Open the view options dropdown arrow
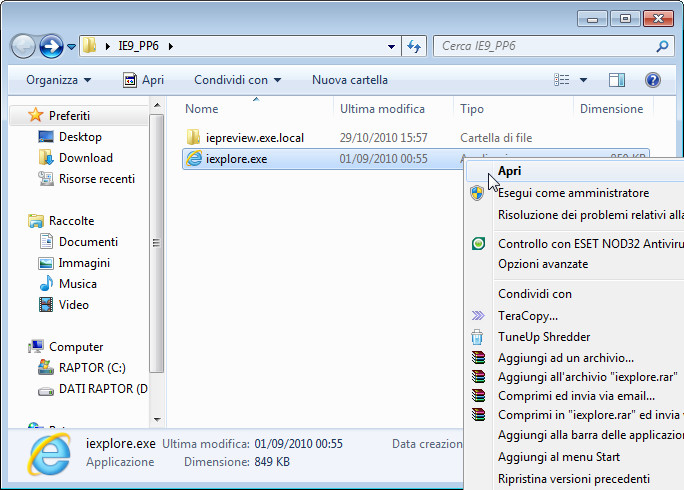 coord(583,80)
